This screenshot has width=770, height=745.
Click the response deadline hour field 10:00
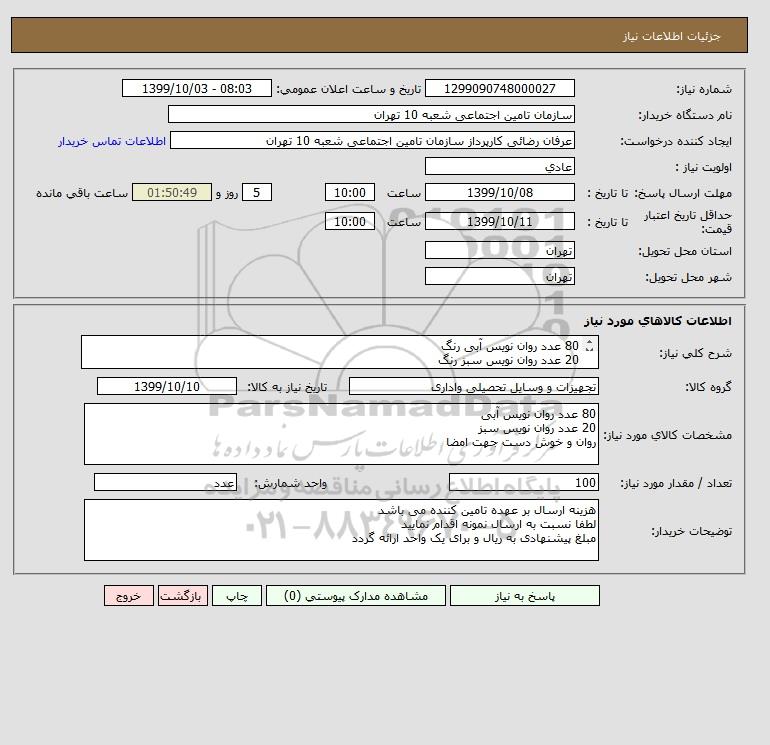click(350, 193)
